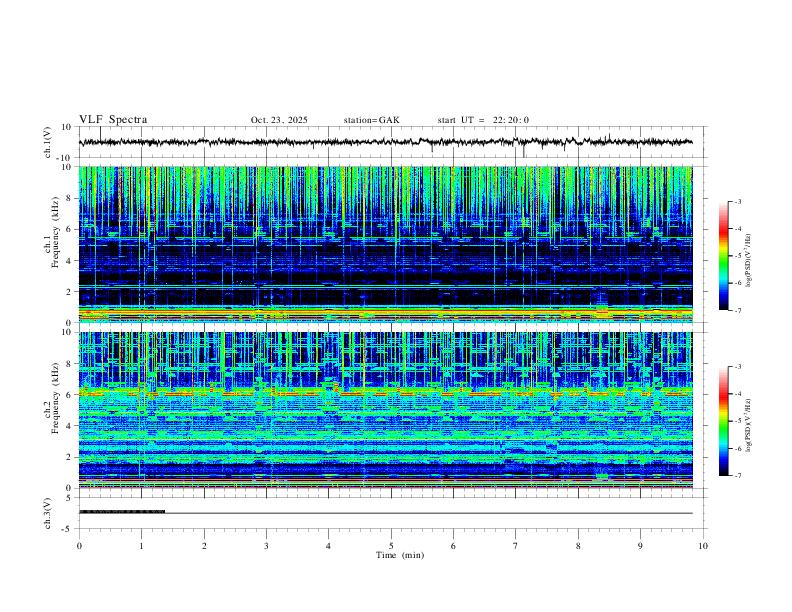Click the 'station=GAK' label

(x=371, y=120)
